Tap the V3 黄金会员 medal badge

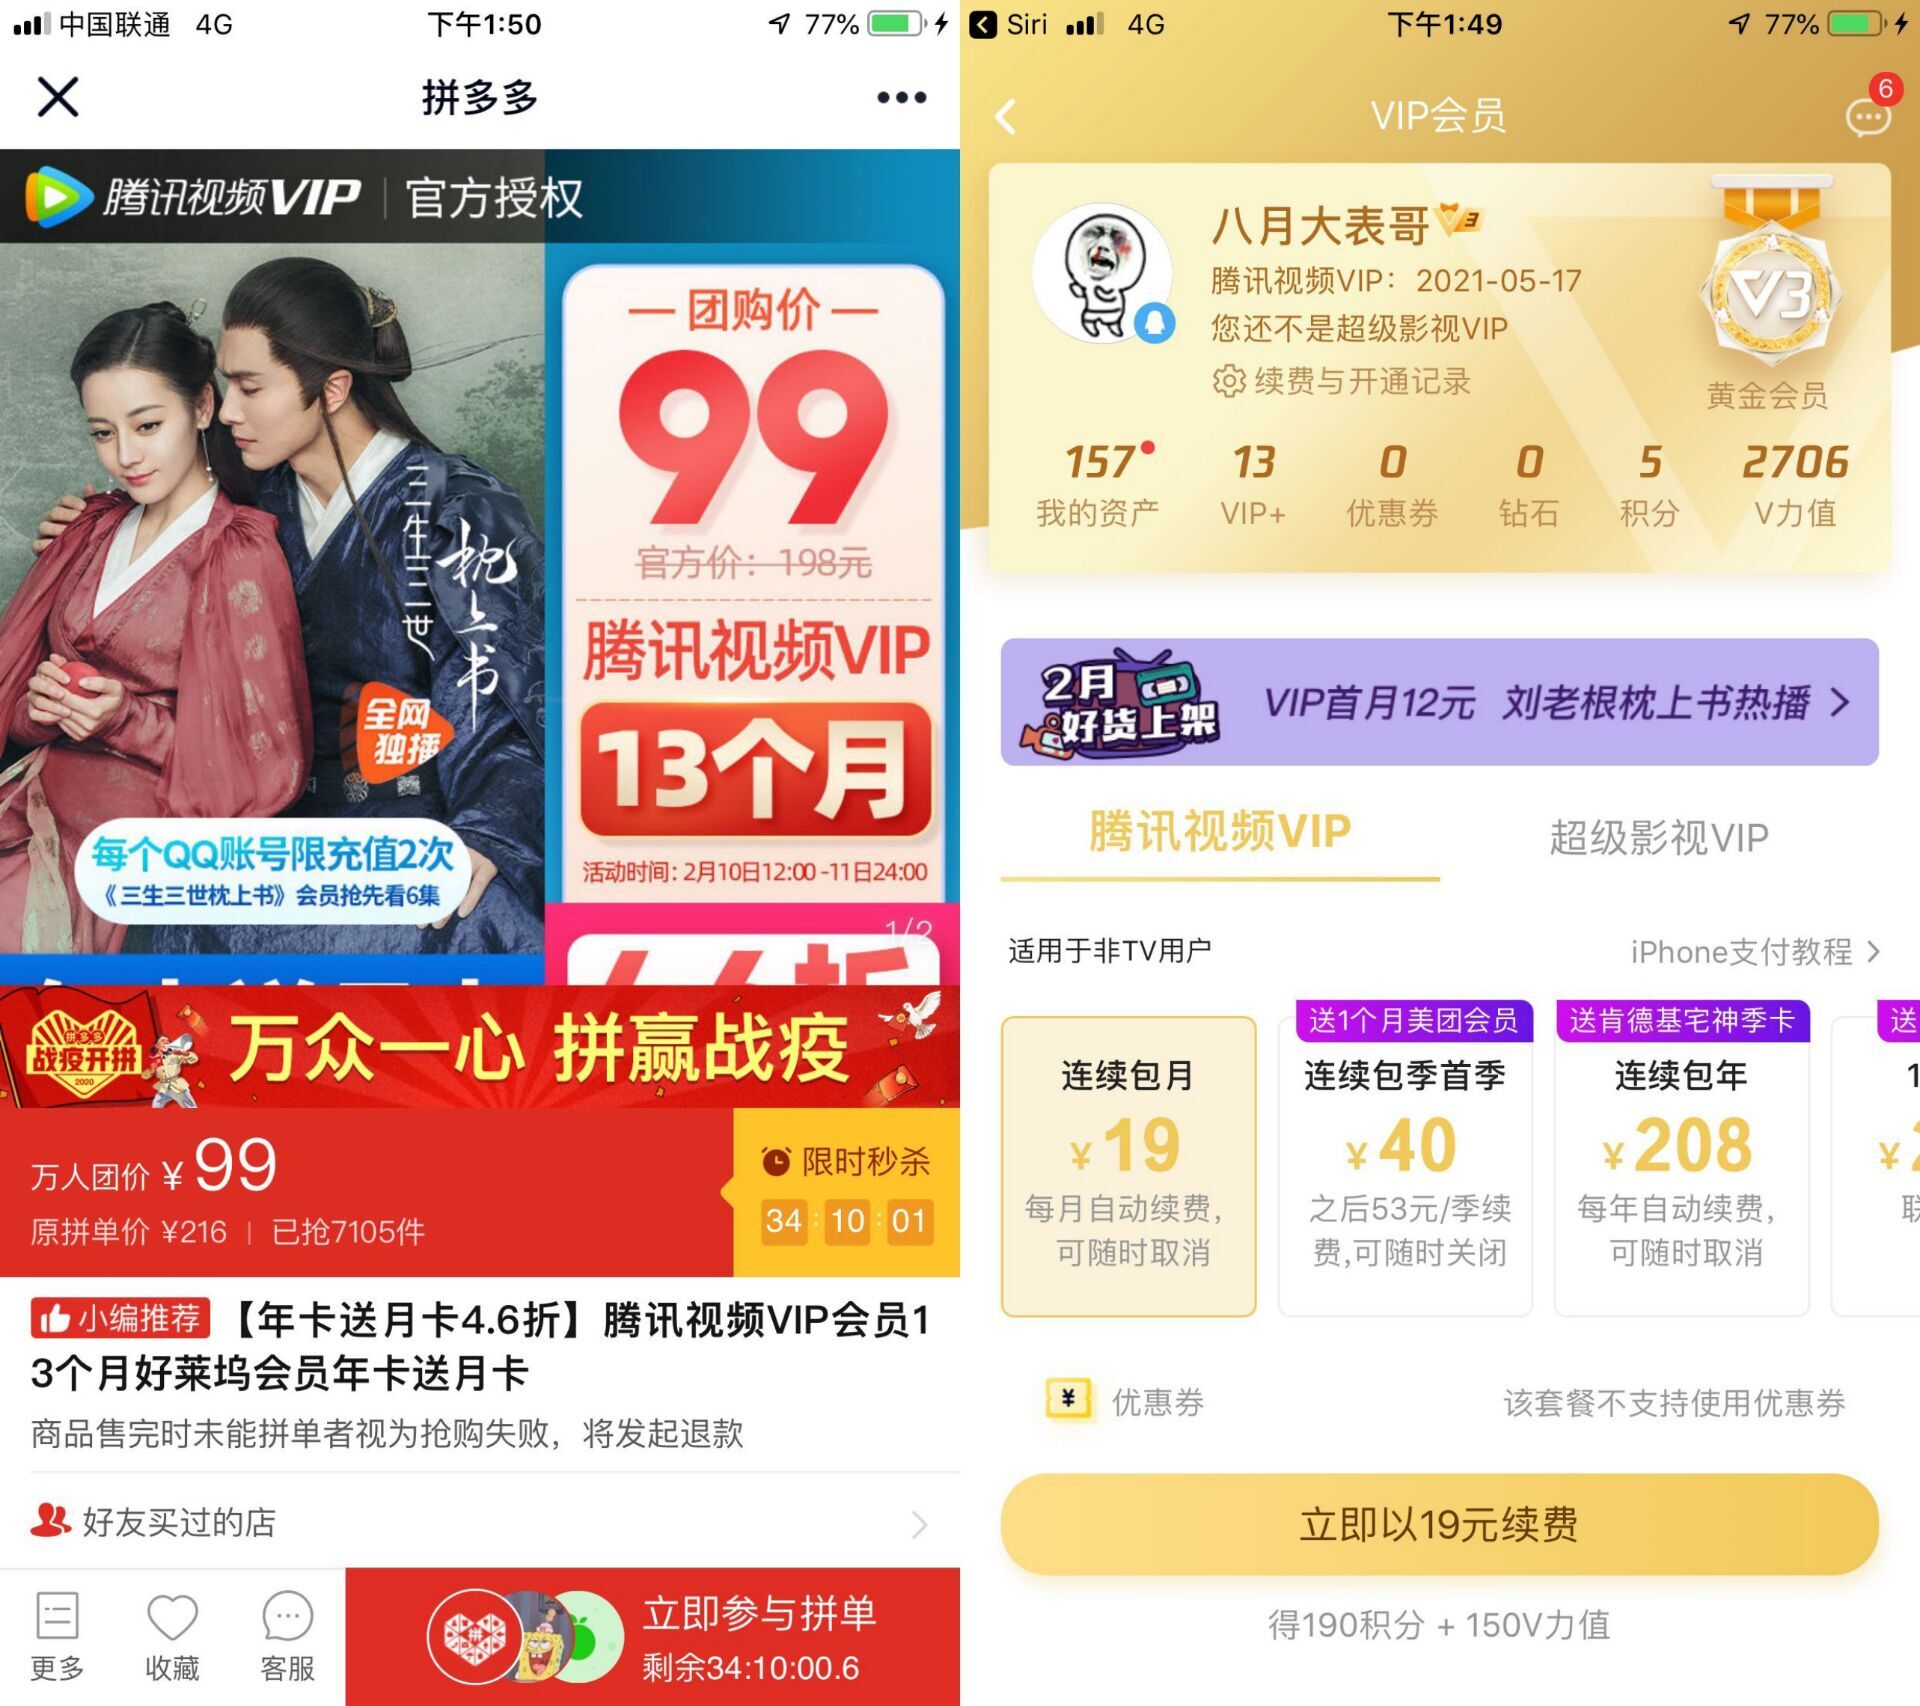[x=1769, y=290]
